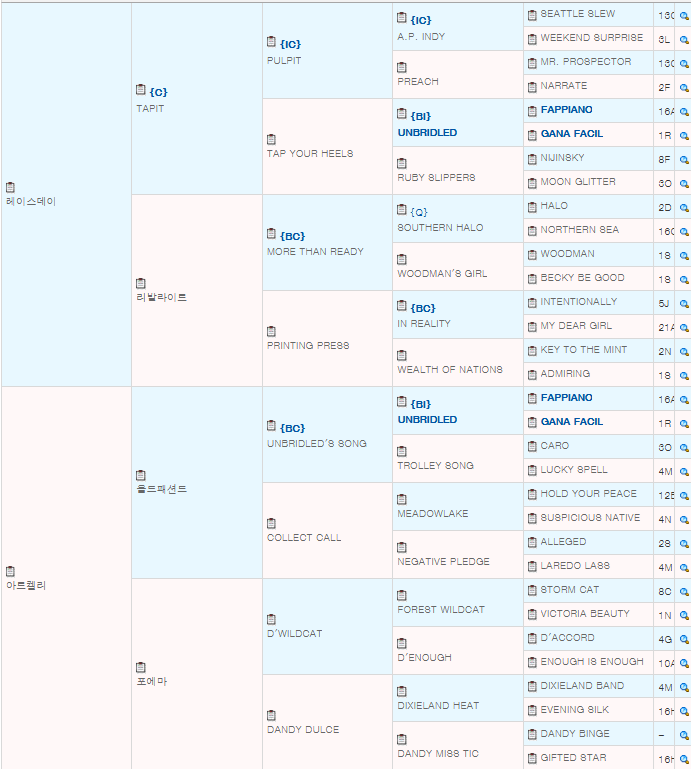Open the {Q} tag above SOUTHERN HALO
This screenshot has width=691, height=769.
[419, 212]
